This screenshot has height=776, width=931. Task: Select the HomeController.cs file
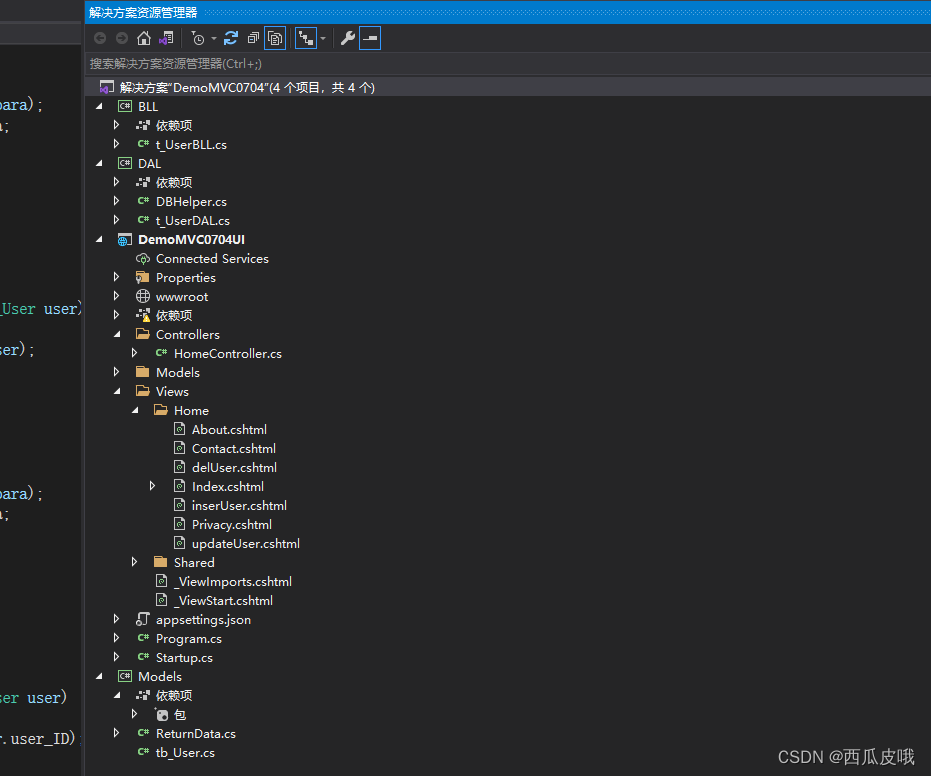coord(227,353)
